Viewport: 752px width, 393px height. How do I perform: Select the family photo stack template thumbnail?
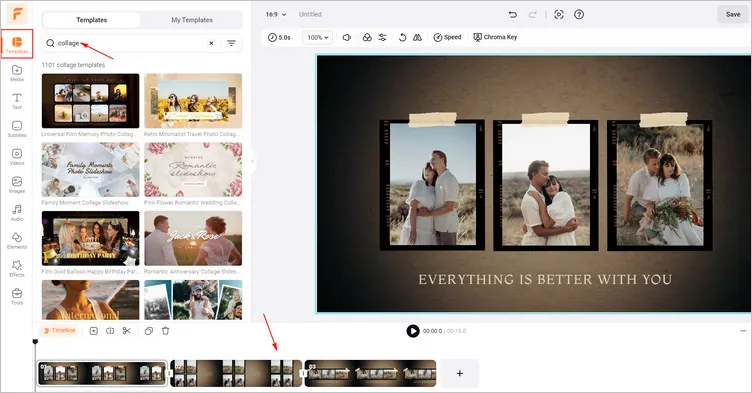coord(193,300)
